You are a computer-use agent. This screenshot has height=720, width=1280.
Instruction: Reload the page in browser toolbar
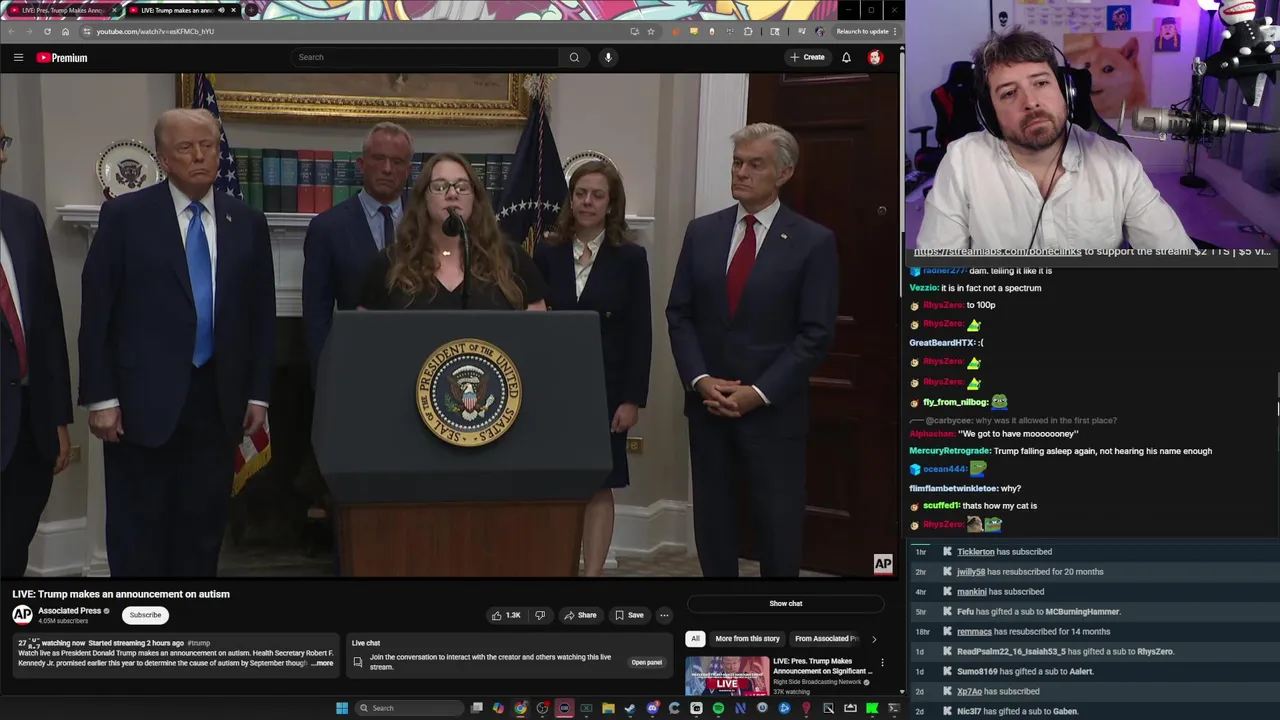coord(47,31)
